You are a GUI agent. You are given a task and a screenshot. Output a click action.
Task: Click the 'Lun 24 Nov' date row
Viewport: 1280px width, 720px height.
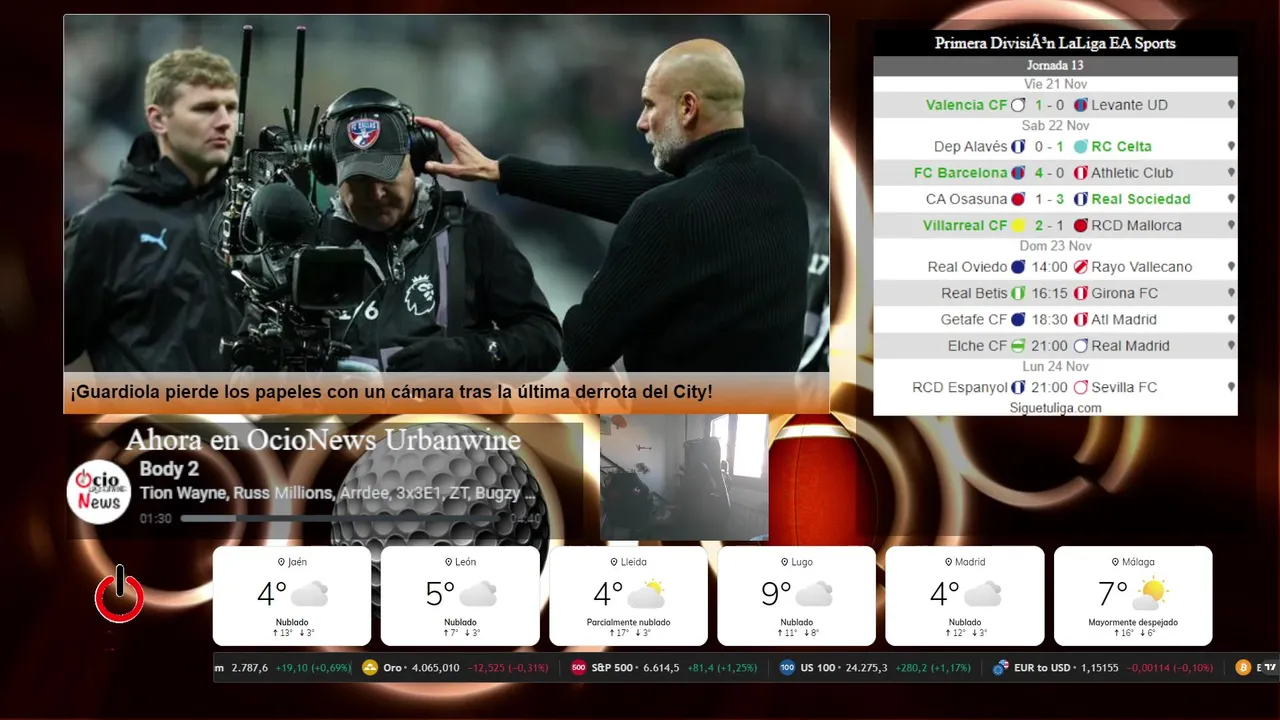tap(1055, 366)
